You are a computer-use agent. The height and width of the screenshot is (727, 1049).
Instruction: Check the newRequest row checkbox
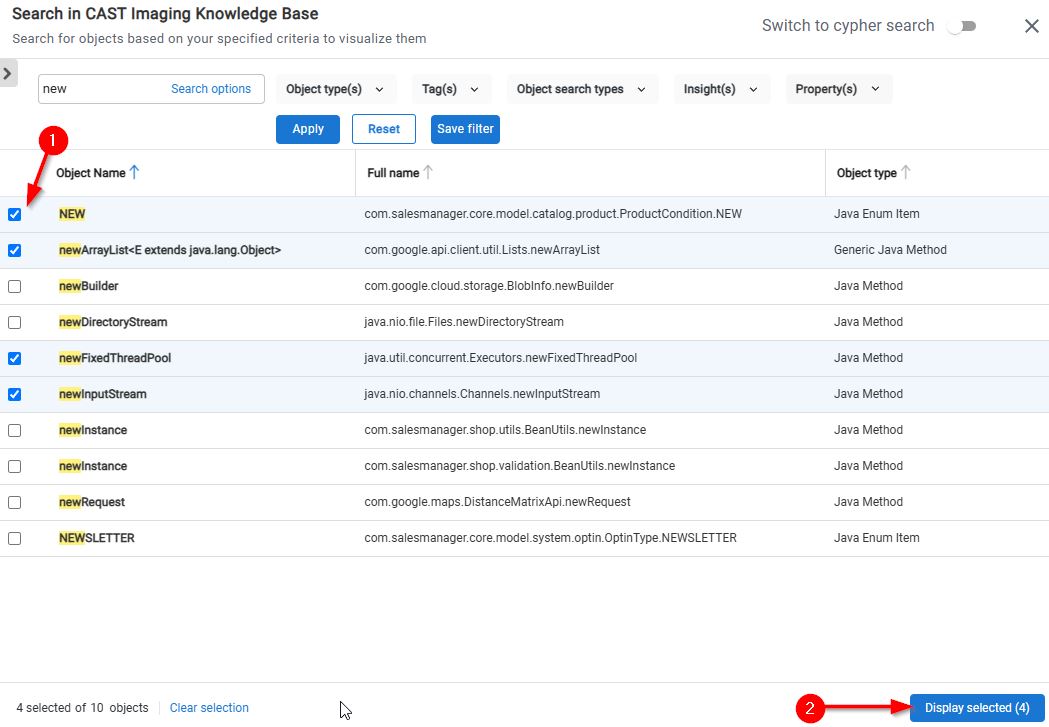[15, 503]
